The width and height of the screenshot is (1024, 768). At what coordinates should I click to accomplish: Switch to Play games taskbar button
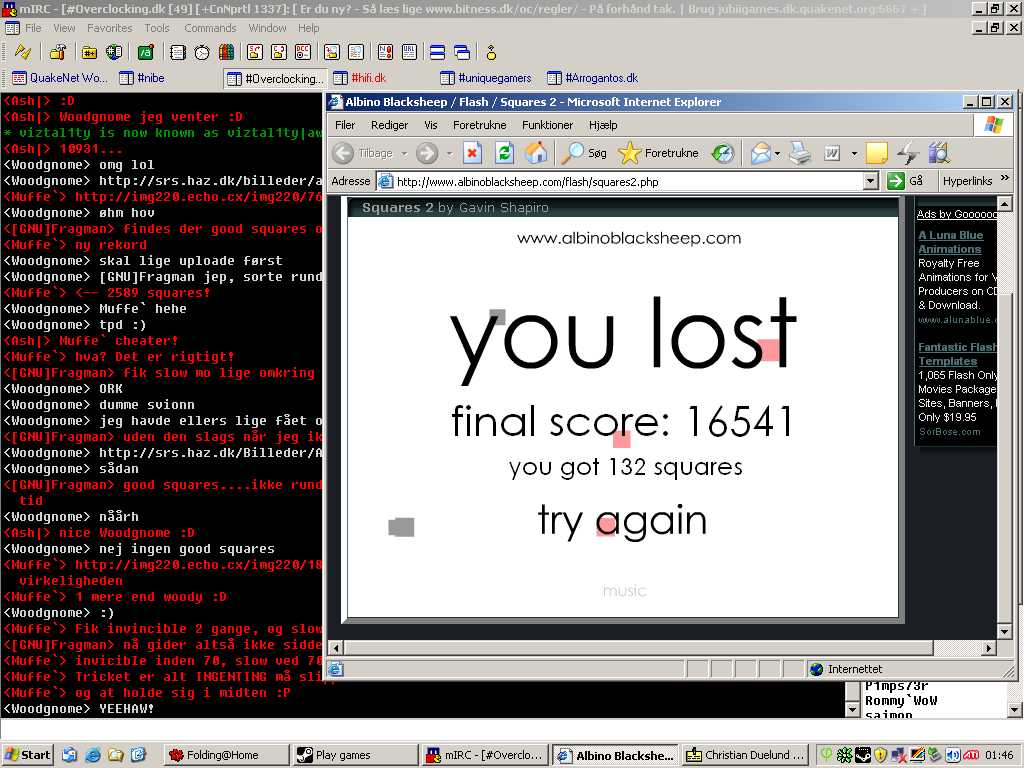coord(354,755)
